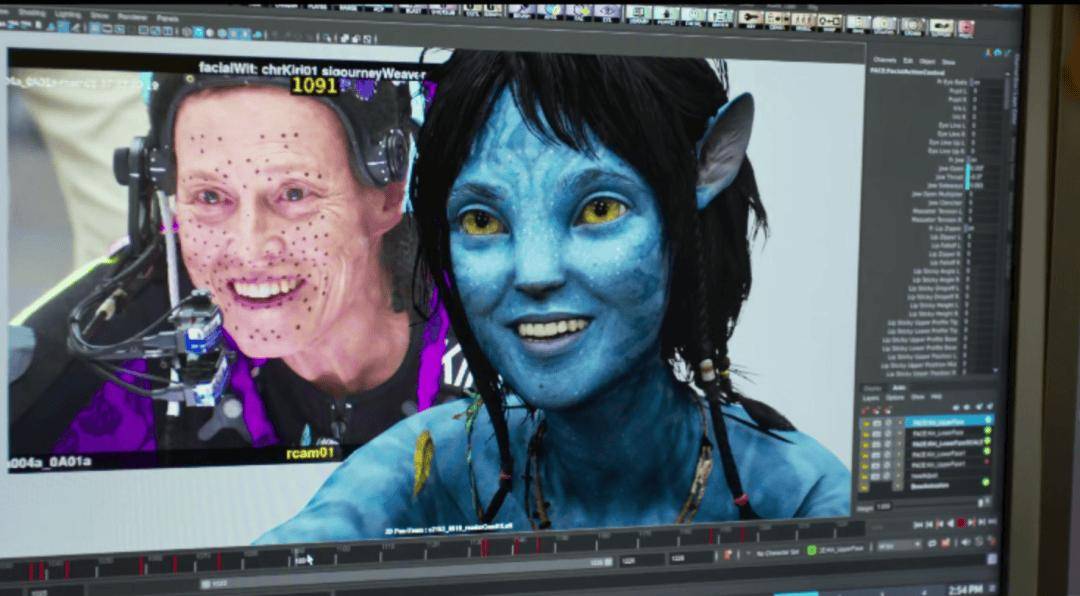The width and height of the screenshot is (1080, 596).
Task: Jump to the end of the playback range
Action: pyautogui.click(x=991, y=522)
